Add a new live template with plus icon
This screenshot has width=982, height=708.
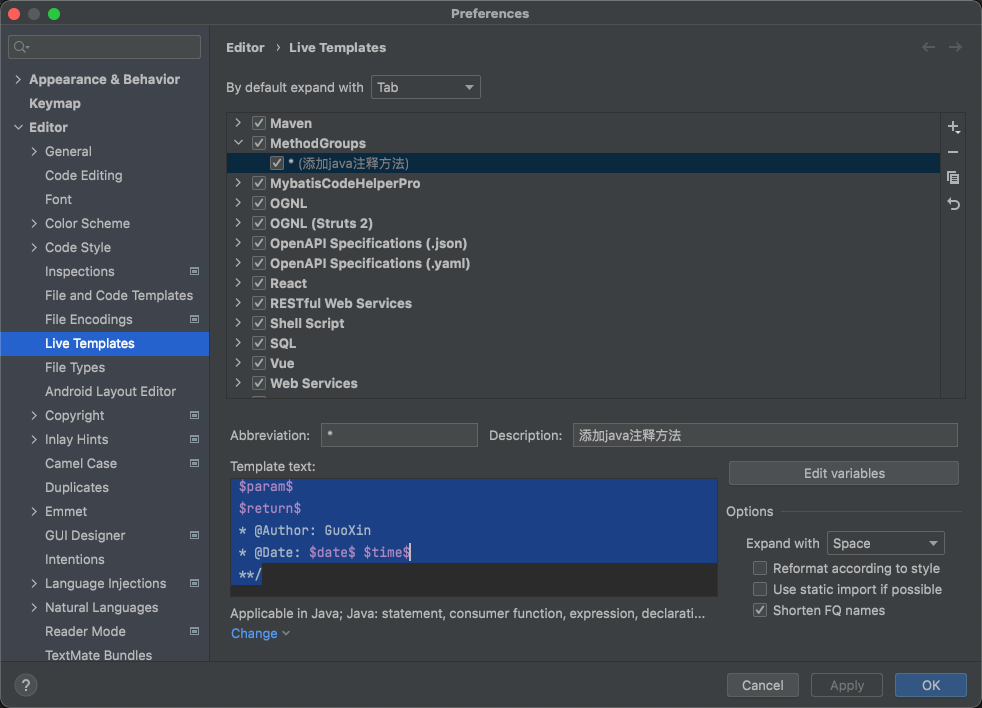[953, 127]
